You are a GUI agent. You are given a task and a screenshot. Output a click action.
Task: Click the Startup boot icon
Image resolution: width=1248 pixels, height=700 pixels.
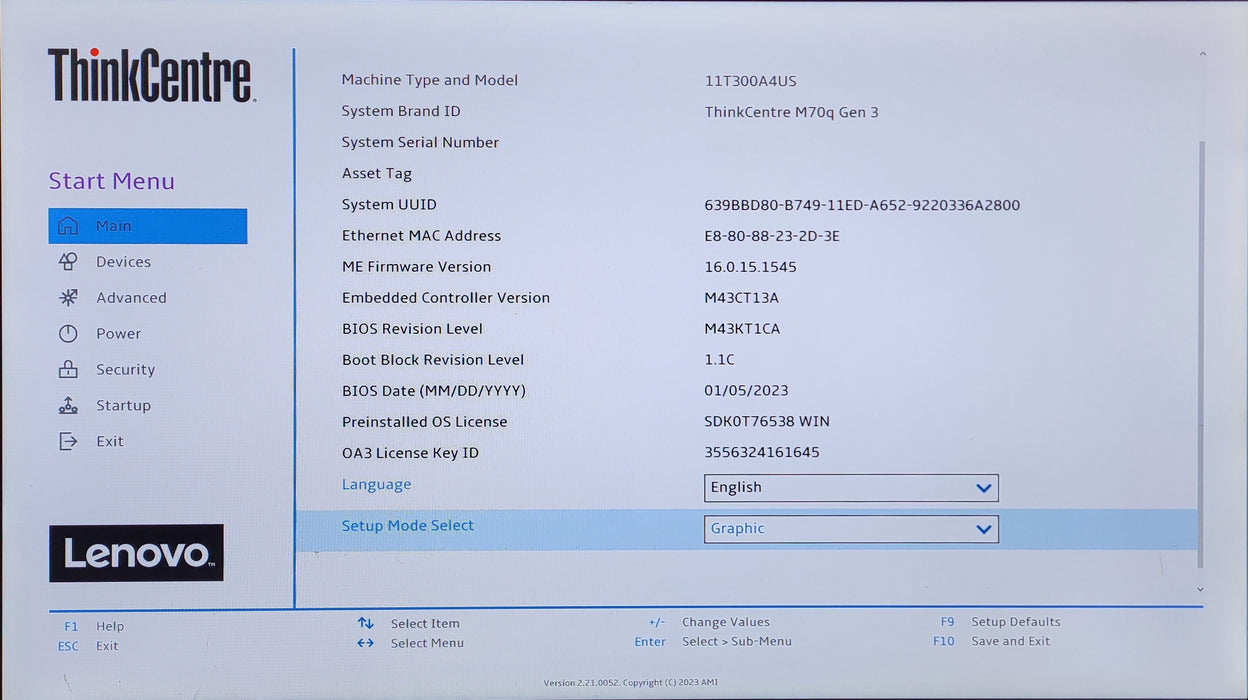[68, 405]
